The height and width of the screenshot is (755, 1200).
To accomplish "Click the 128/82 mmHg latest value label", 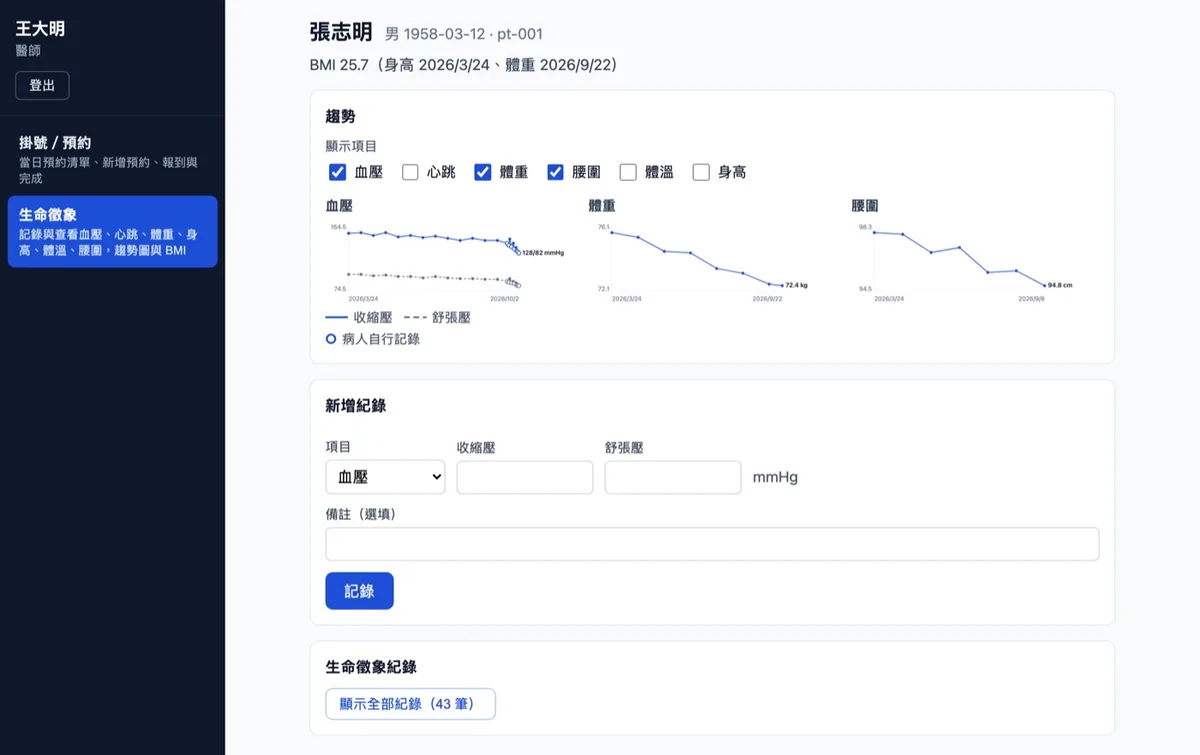I will click(x=543, y=253).
